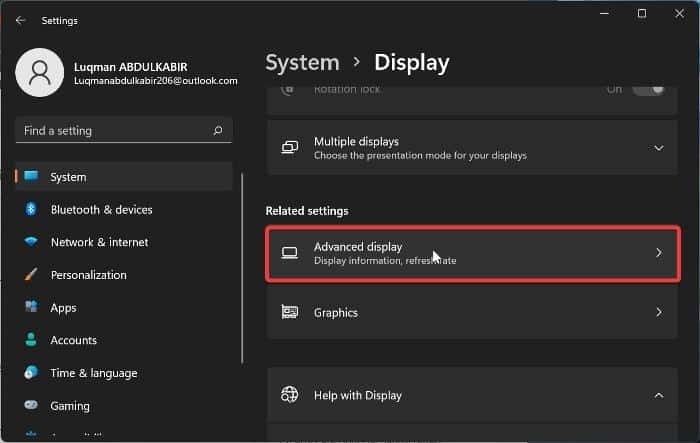The image size is (700, 443).
Task: Click the Luqman ABDULKABIR account name
Action: coord(130,67)
